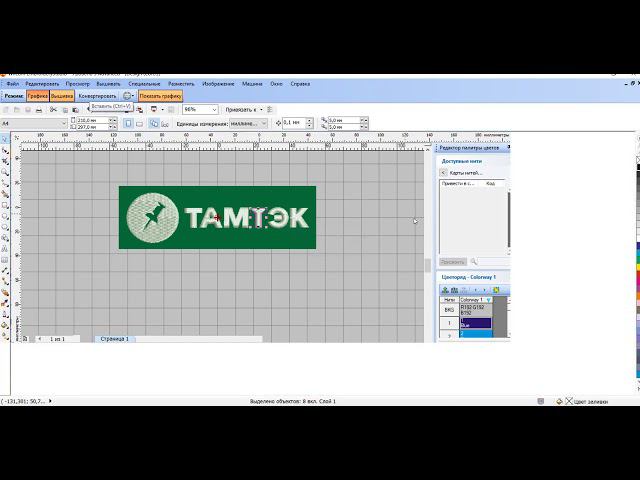Image resolution: width=640 pixels, height=480 pixels.
Task: Click the back arrow beside Карты нитей
Action: [x=444, y=173]
